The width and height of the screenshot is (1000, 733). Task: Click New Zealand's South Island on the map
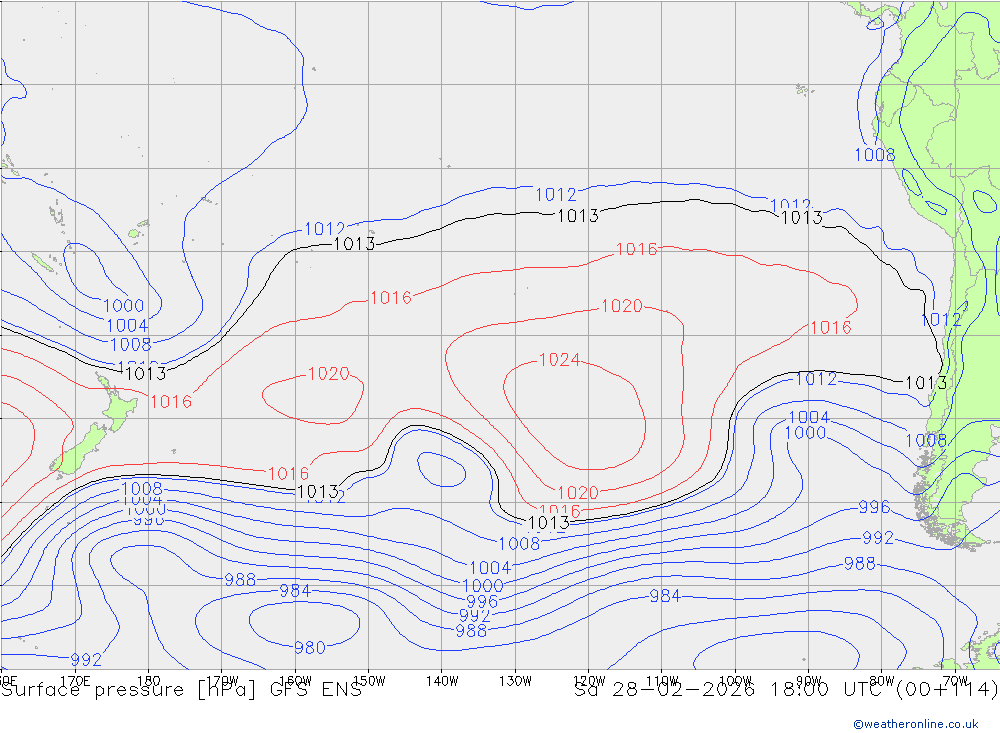79,449
